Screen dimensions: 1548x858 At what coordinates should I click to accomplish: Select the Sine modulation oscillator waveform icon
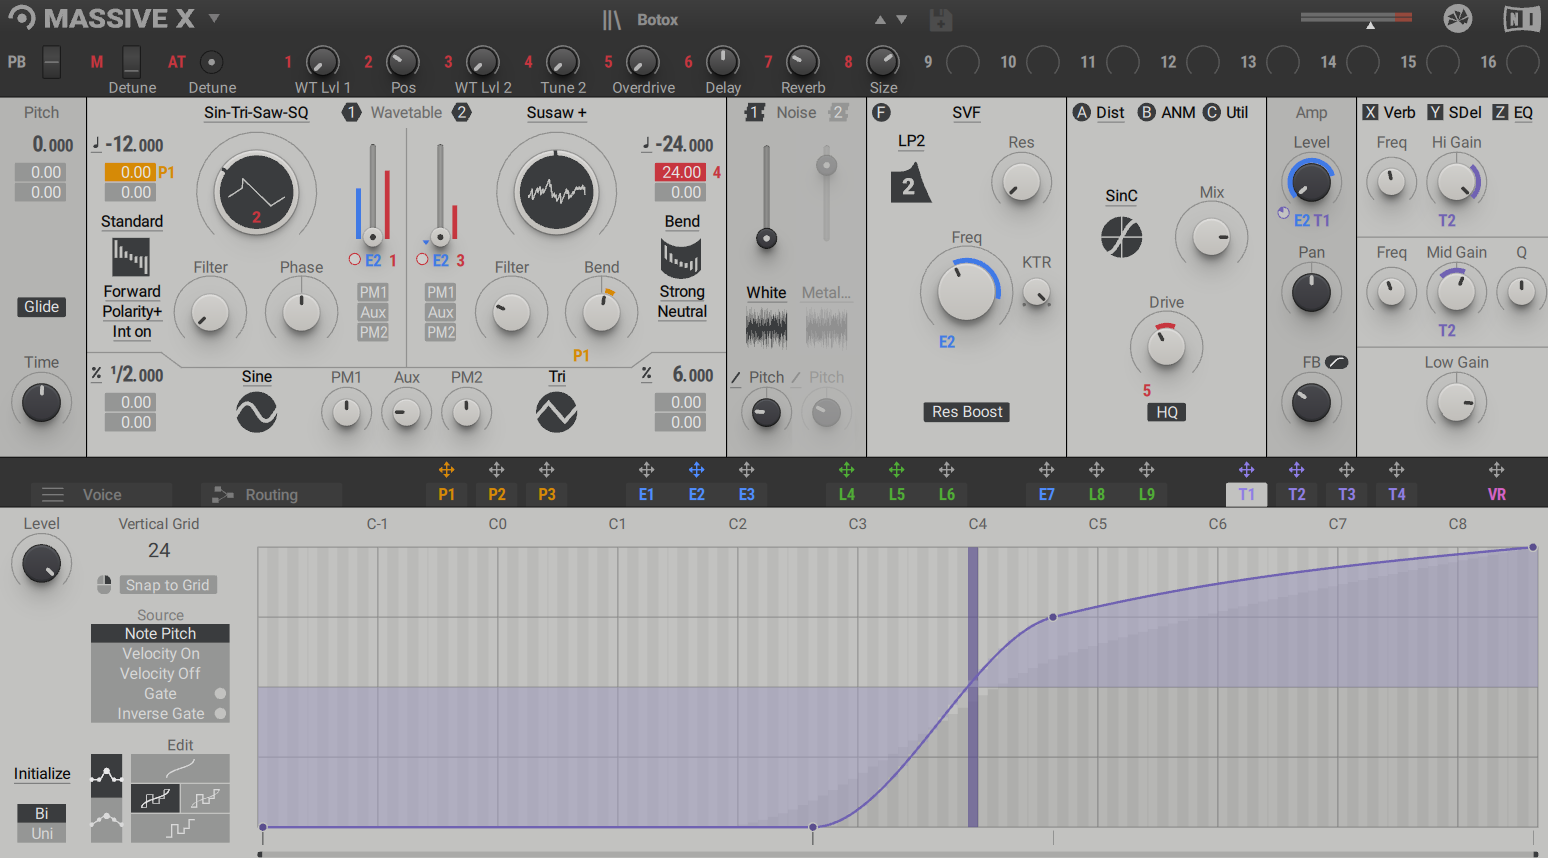click(256, 412)
